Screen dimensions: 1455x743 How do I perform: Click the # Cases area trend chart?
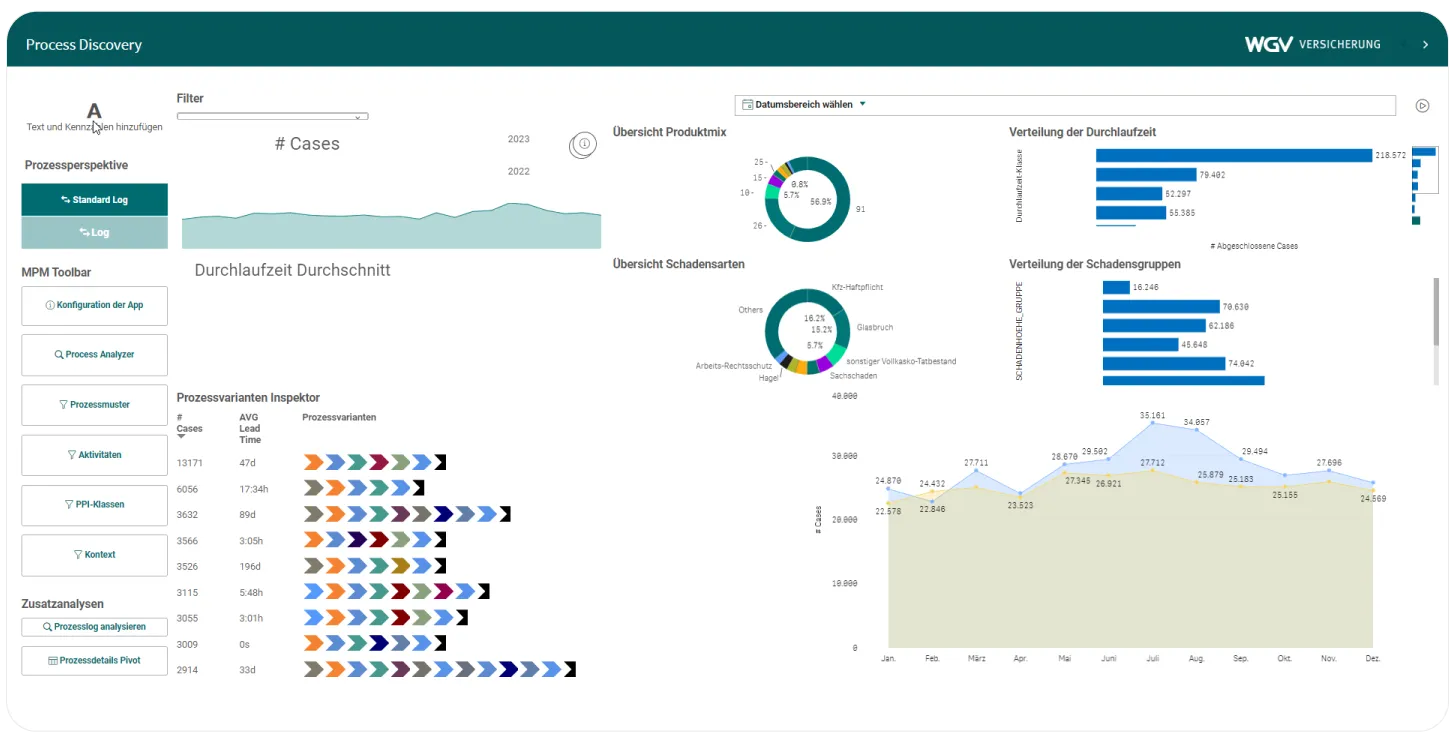pyautogui.click(x=391, y=226)
